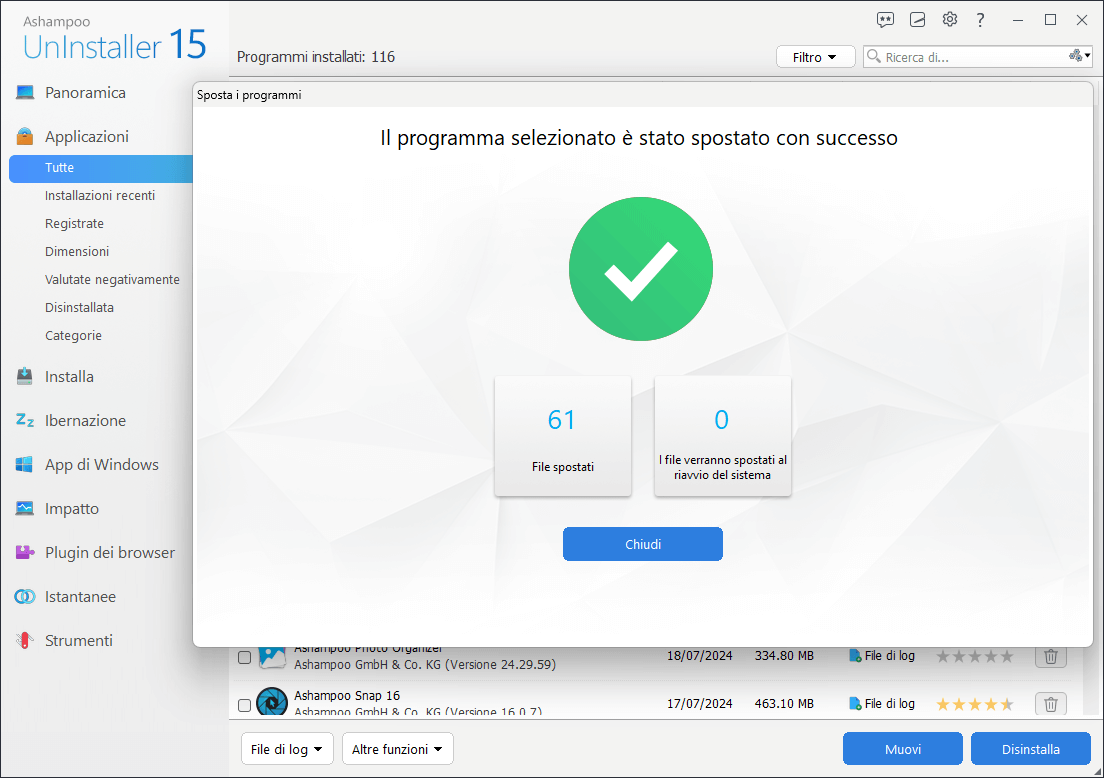Expand the File di log bottom dropdown
This screenshot has width=1104, height=778.
[x=287, y=749]
